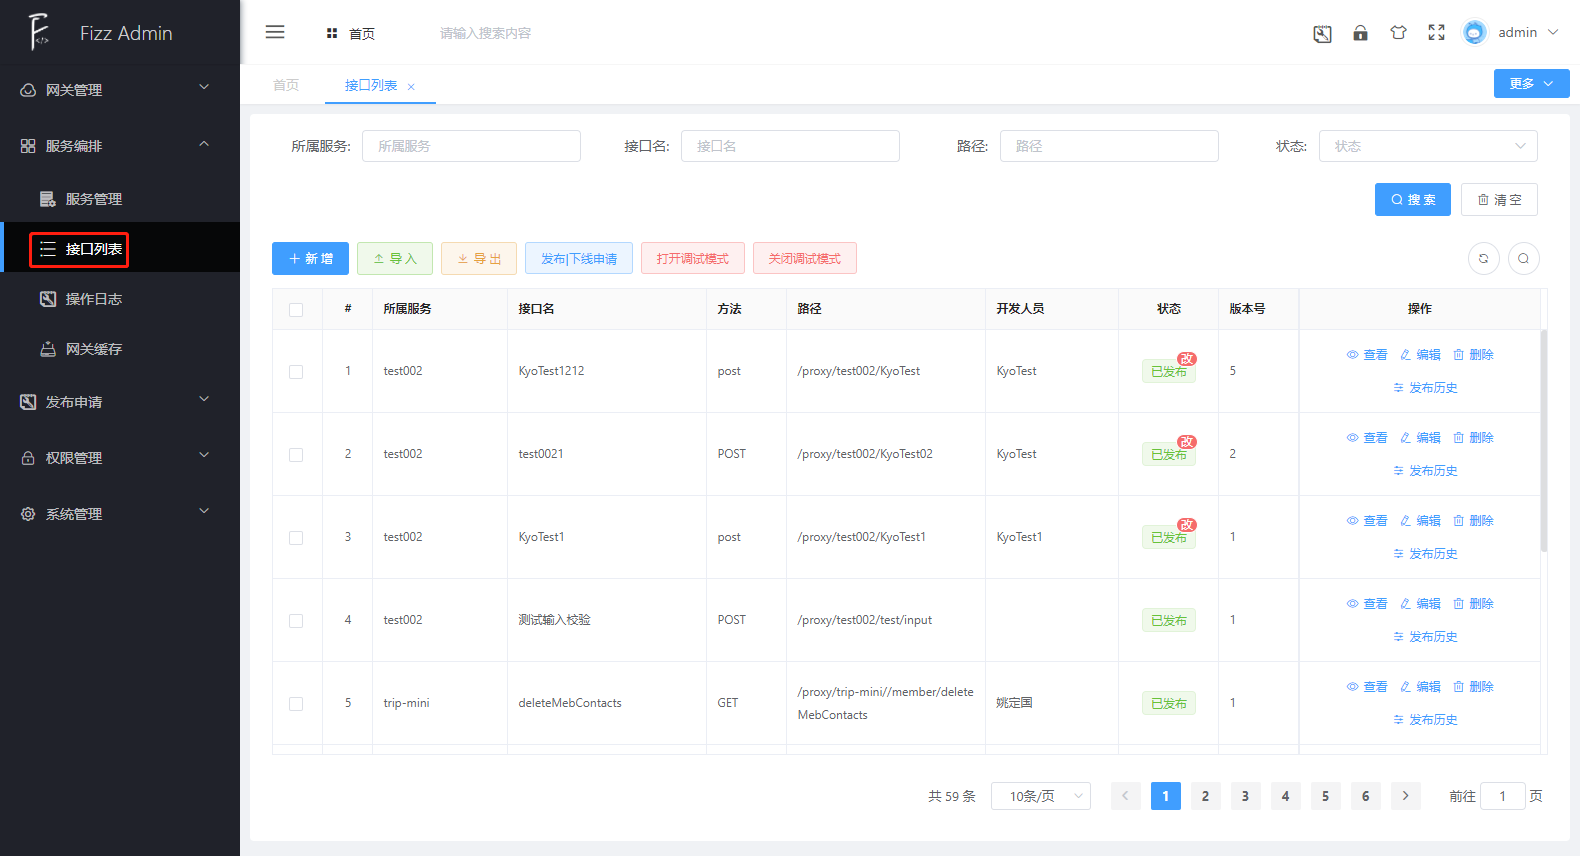Switch to the 首页 tab
The height and width of the screenshot is (856, 1580).
(x=286, y=86)
